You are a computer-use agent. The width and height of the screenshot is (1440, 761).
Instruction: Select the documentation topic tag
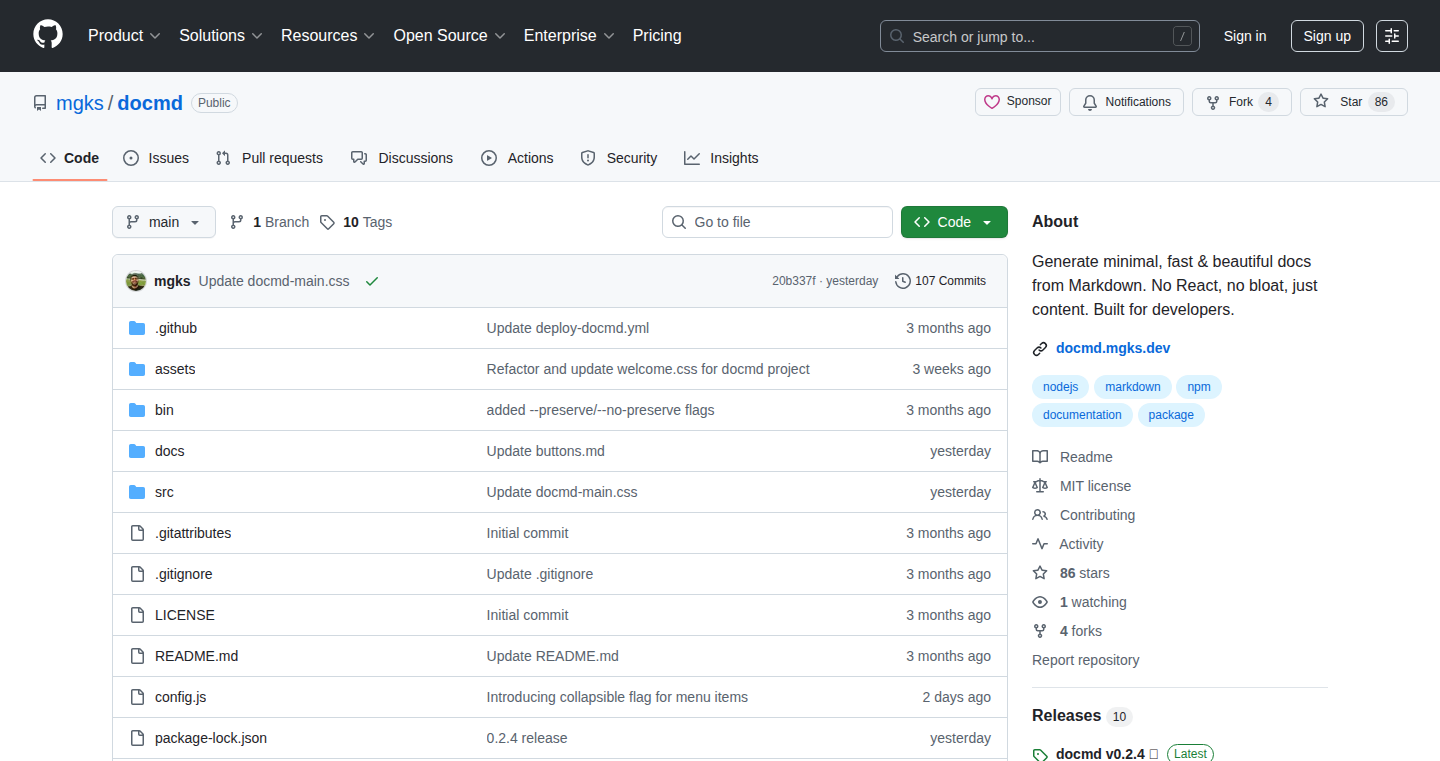click(1082, 415)
